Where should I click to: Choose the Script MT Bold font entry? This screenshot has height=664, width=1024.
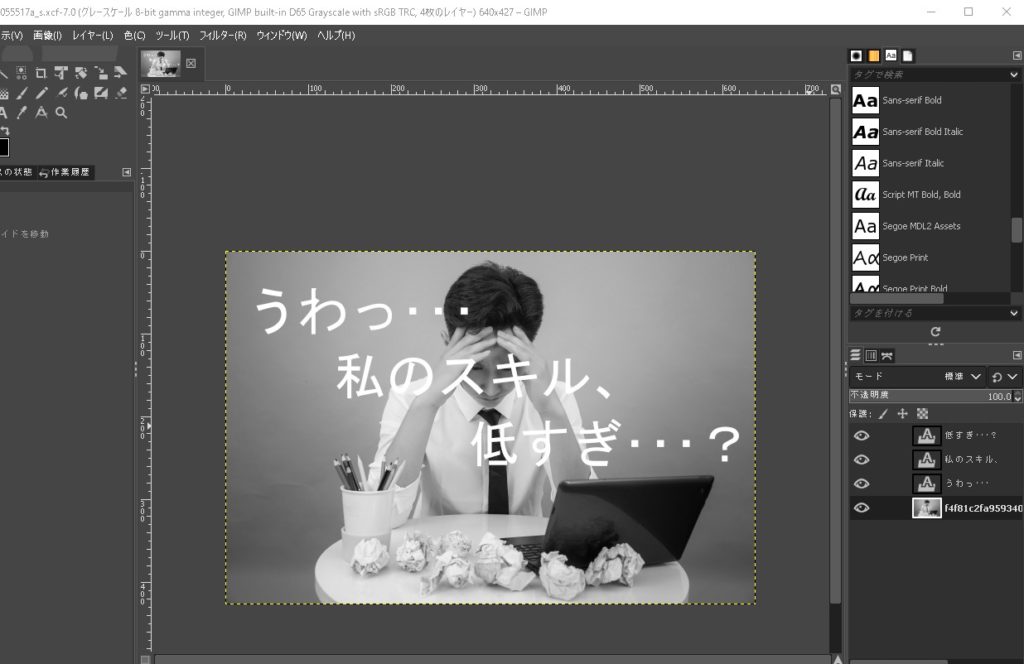point(920,194)
